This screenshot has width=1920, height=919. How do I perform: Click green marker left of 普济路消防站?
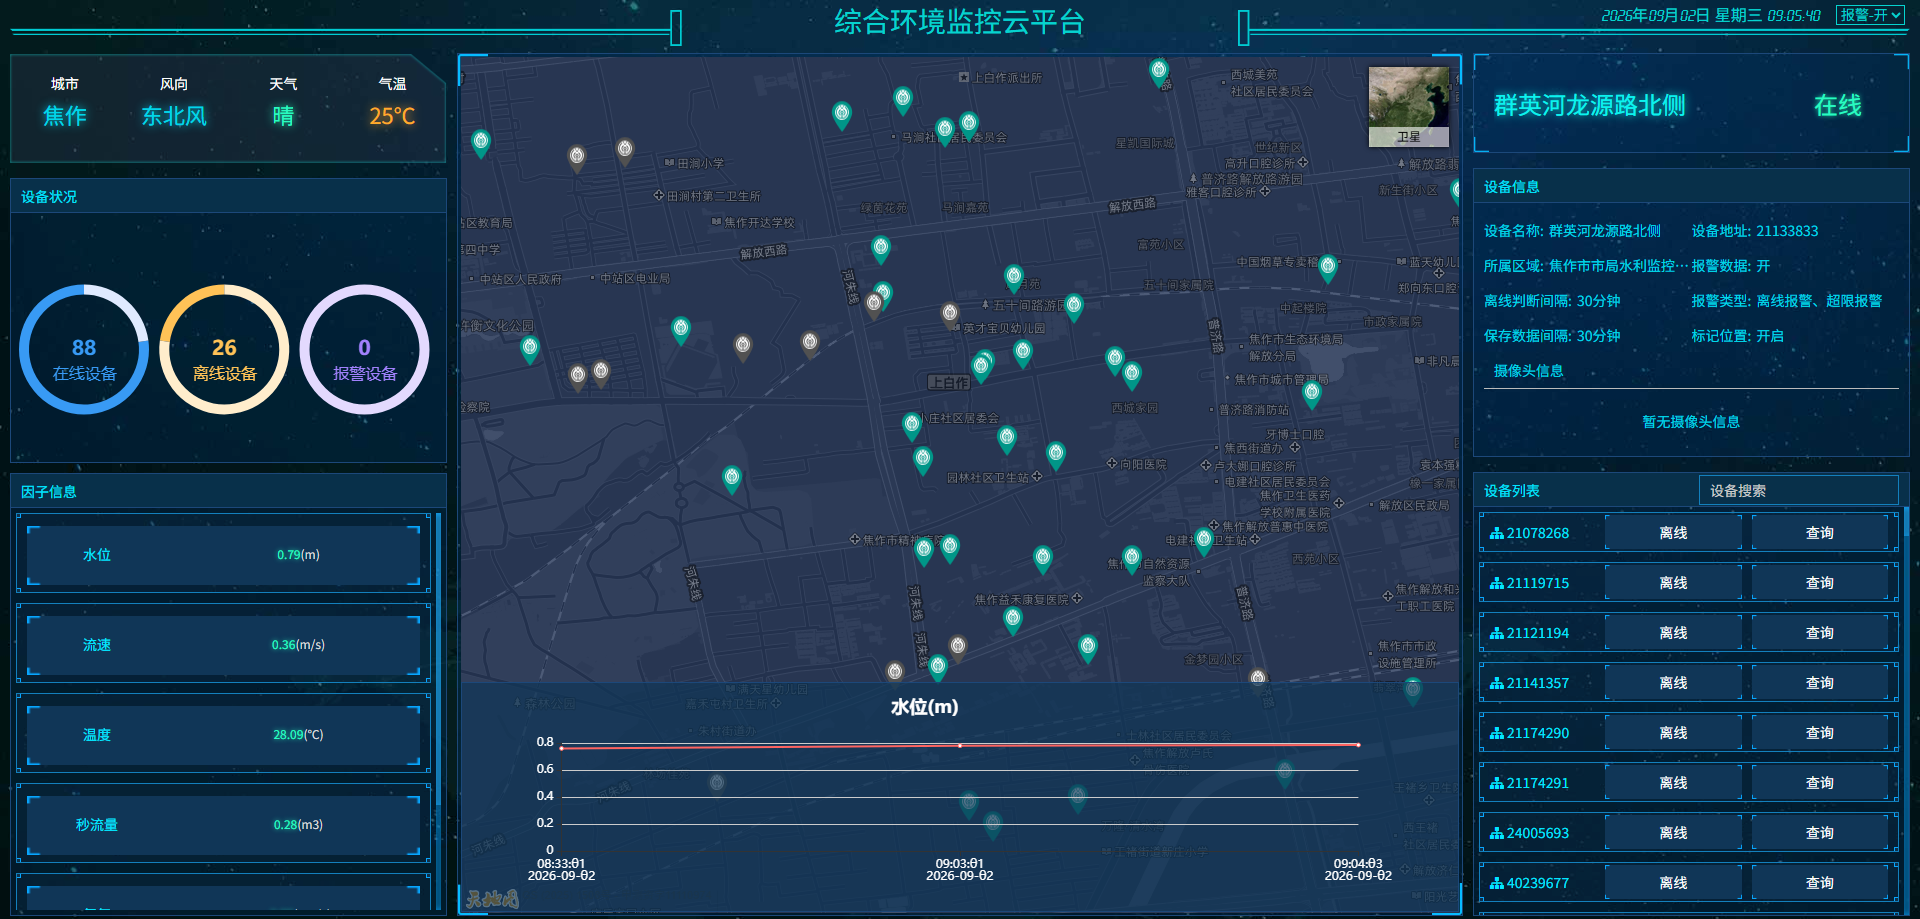click(1132, 375)
